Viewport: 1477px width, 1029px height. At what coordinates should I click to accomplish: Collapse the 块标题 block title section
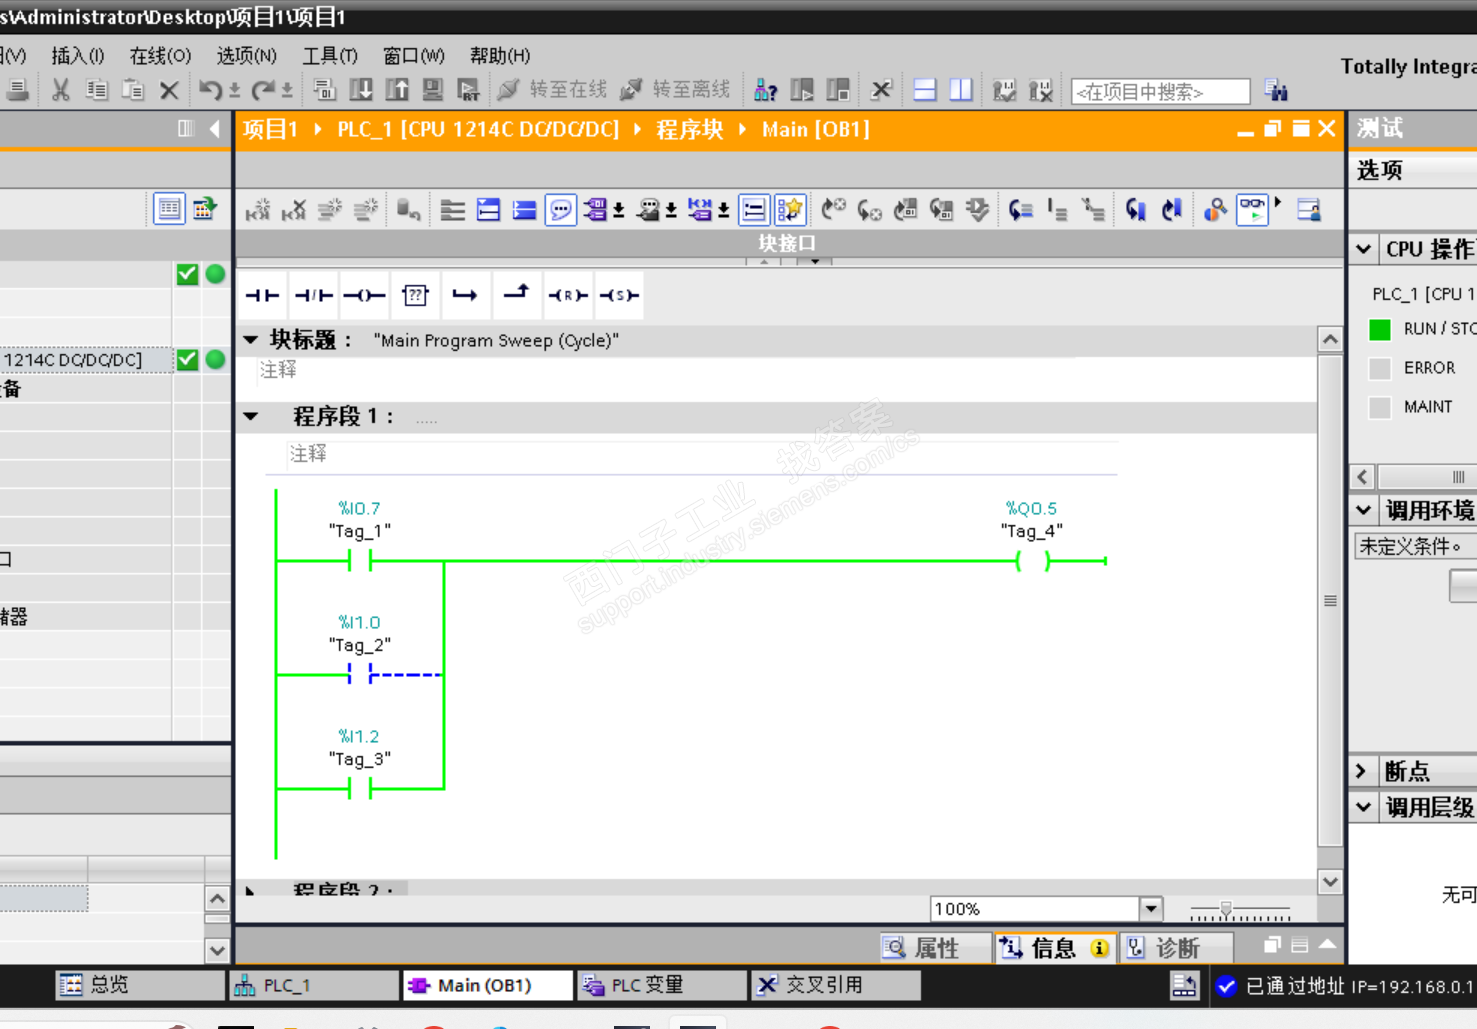tap(251, 340)
